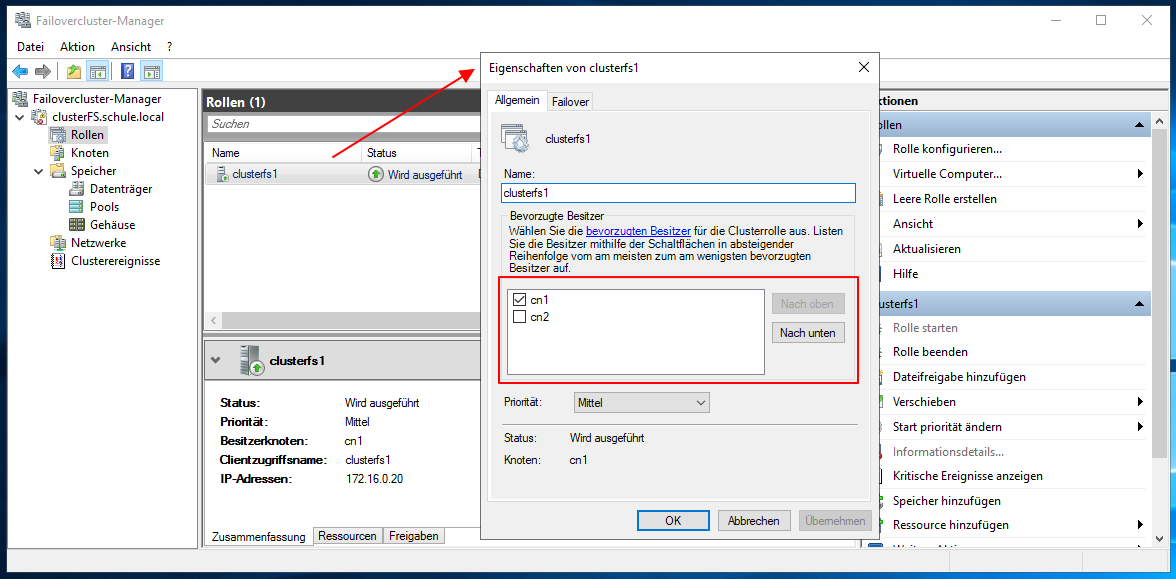
Task: Click the bevorzugten Besitzer hyperlink
Action: pos(638,230)
